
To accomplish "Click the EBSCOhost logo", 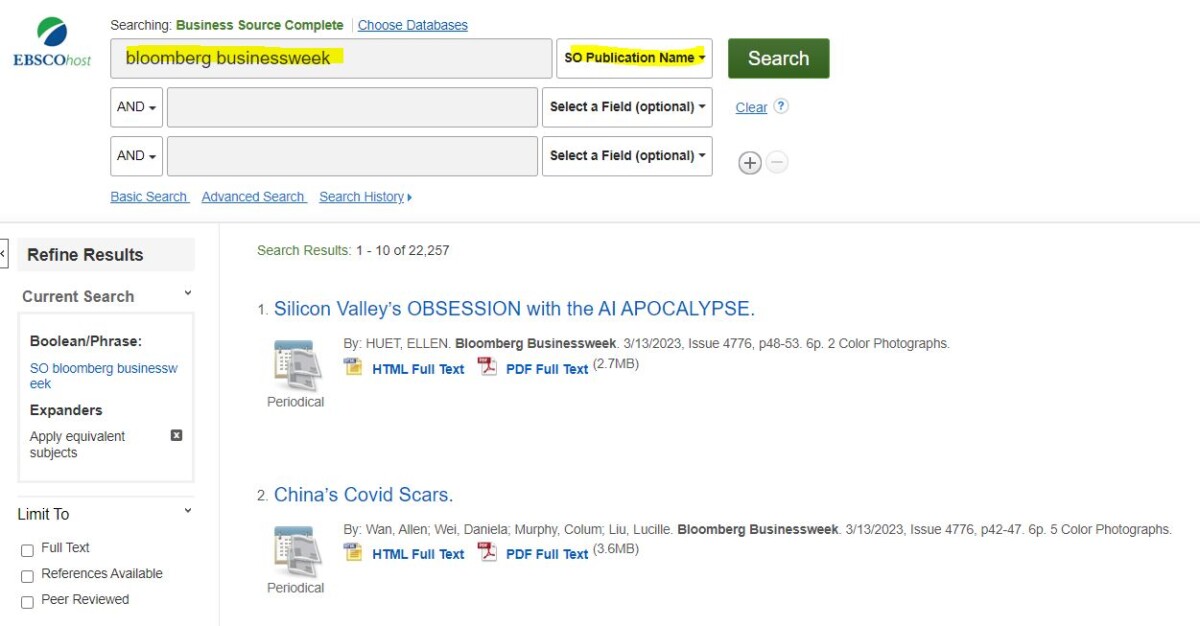I will 52,42.
